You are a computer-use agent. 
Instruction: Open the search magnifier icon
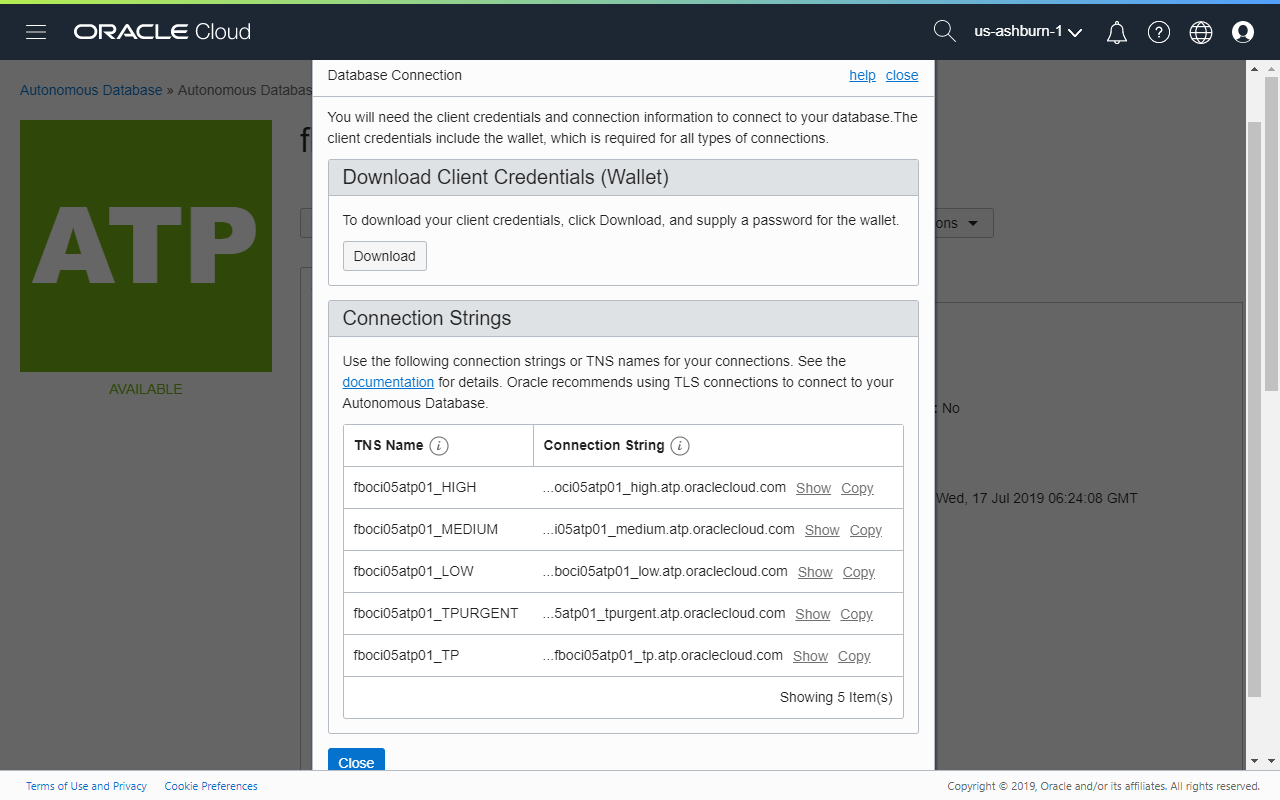coord(944,31)
